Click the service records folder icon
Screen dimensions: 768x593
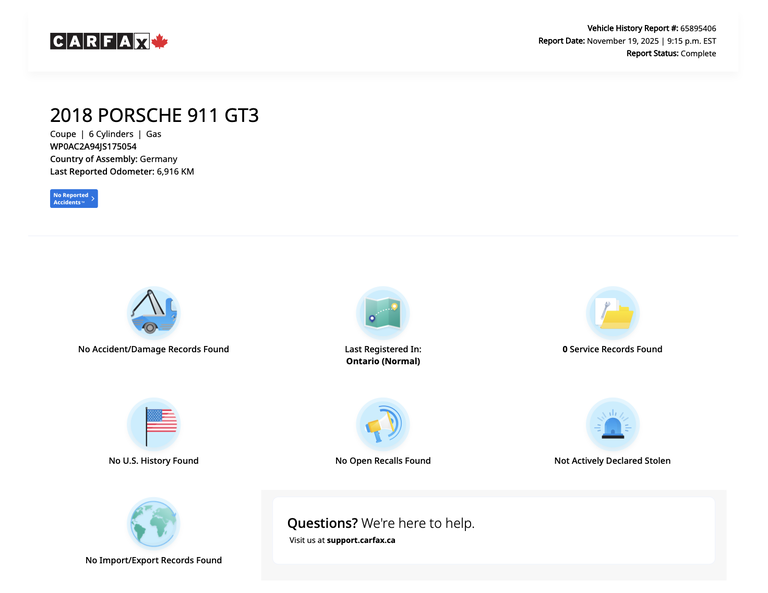pyautogui.click(x=612, y=313)
